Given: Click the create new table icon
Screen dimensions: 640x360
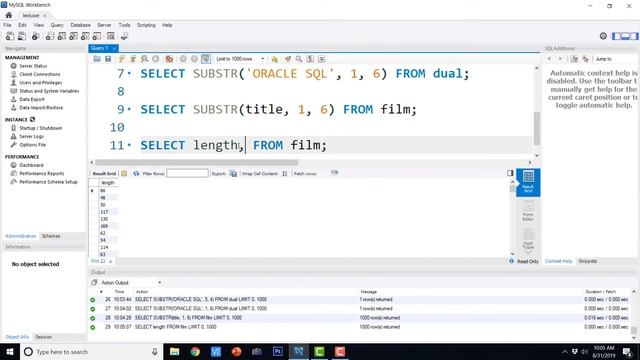Looking at the screenshot, I should [62, 36].
